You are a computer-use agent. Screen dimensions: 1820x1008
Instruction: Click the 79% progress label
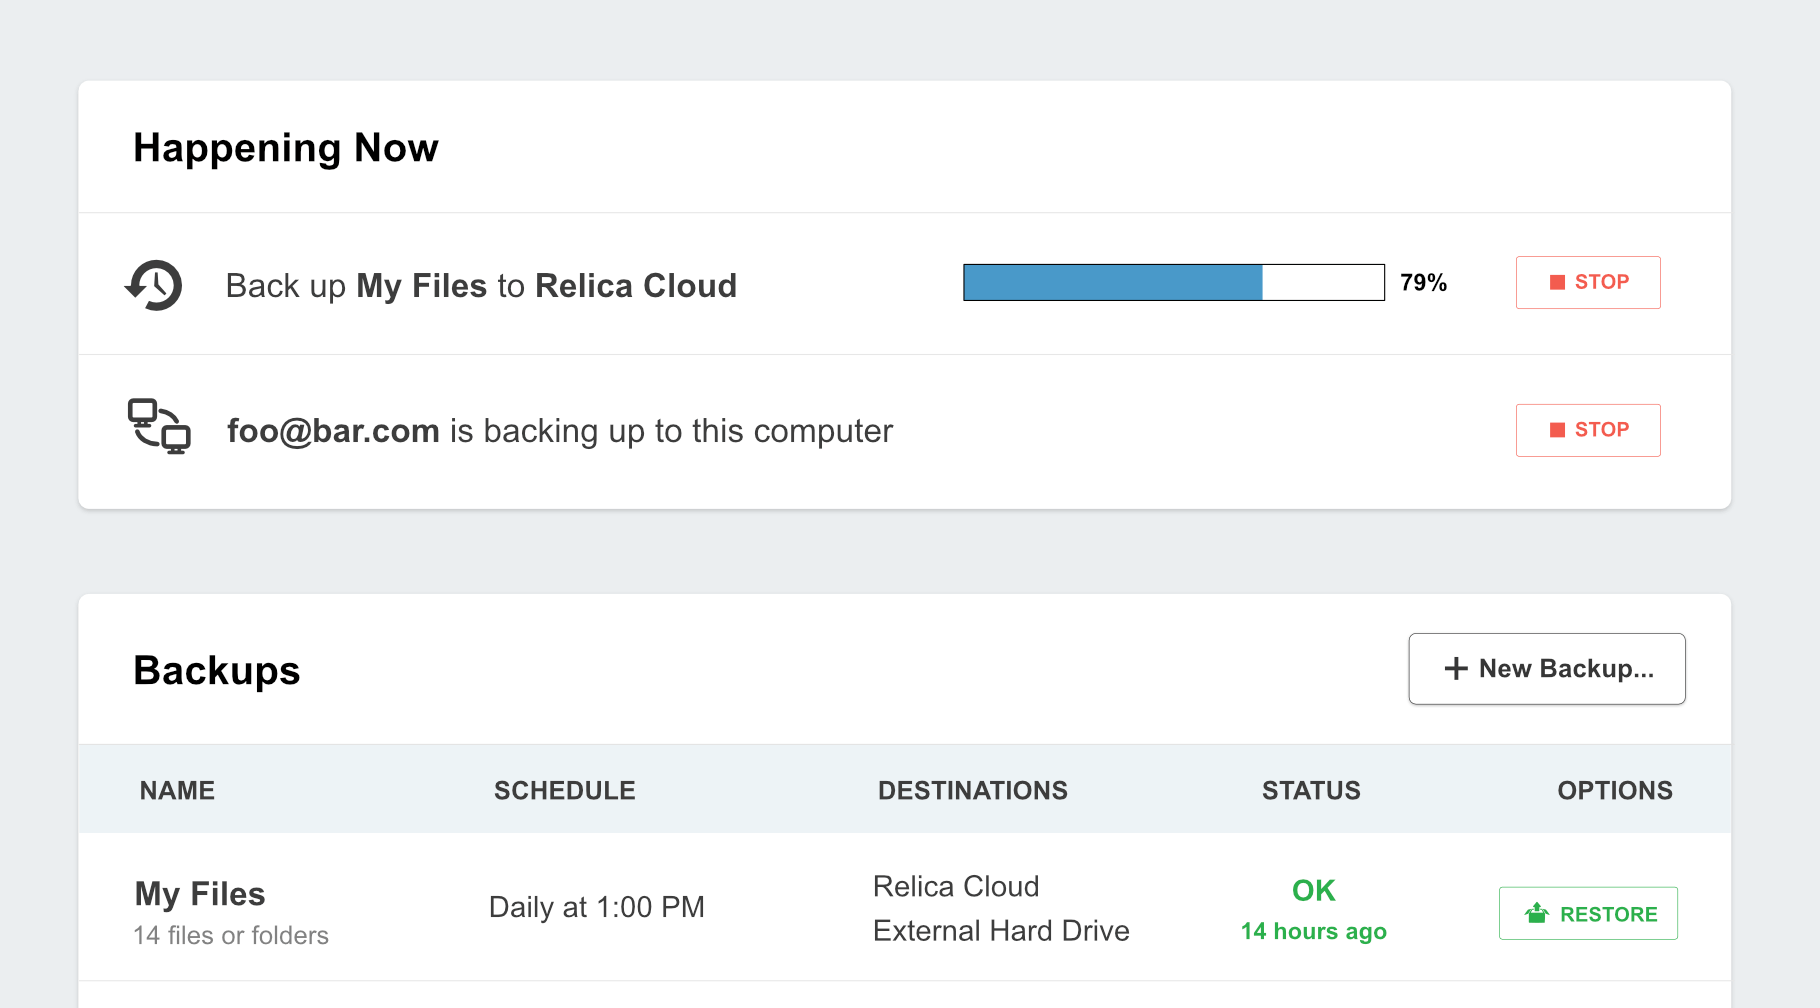(x=1423, y=283)
